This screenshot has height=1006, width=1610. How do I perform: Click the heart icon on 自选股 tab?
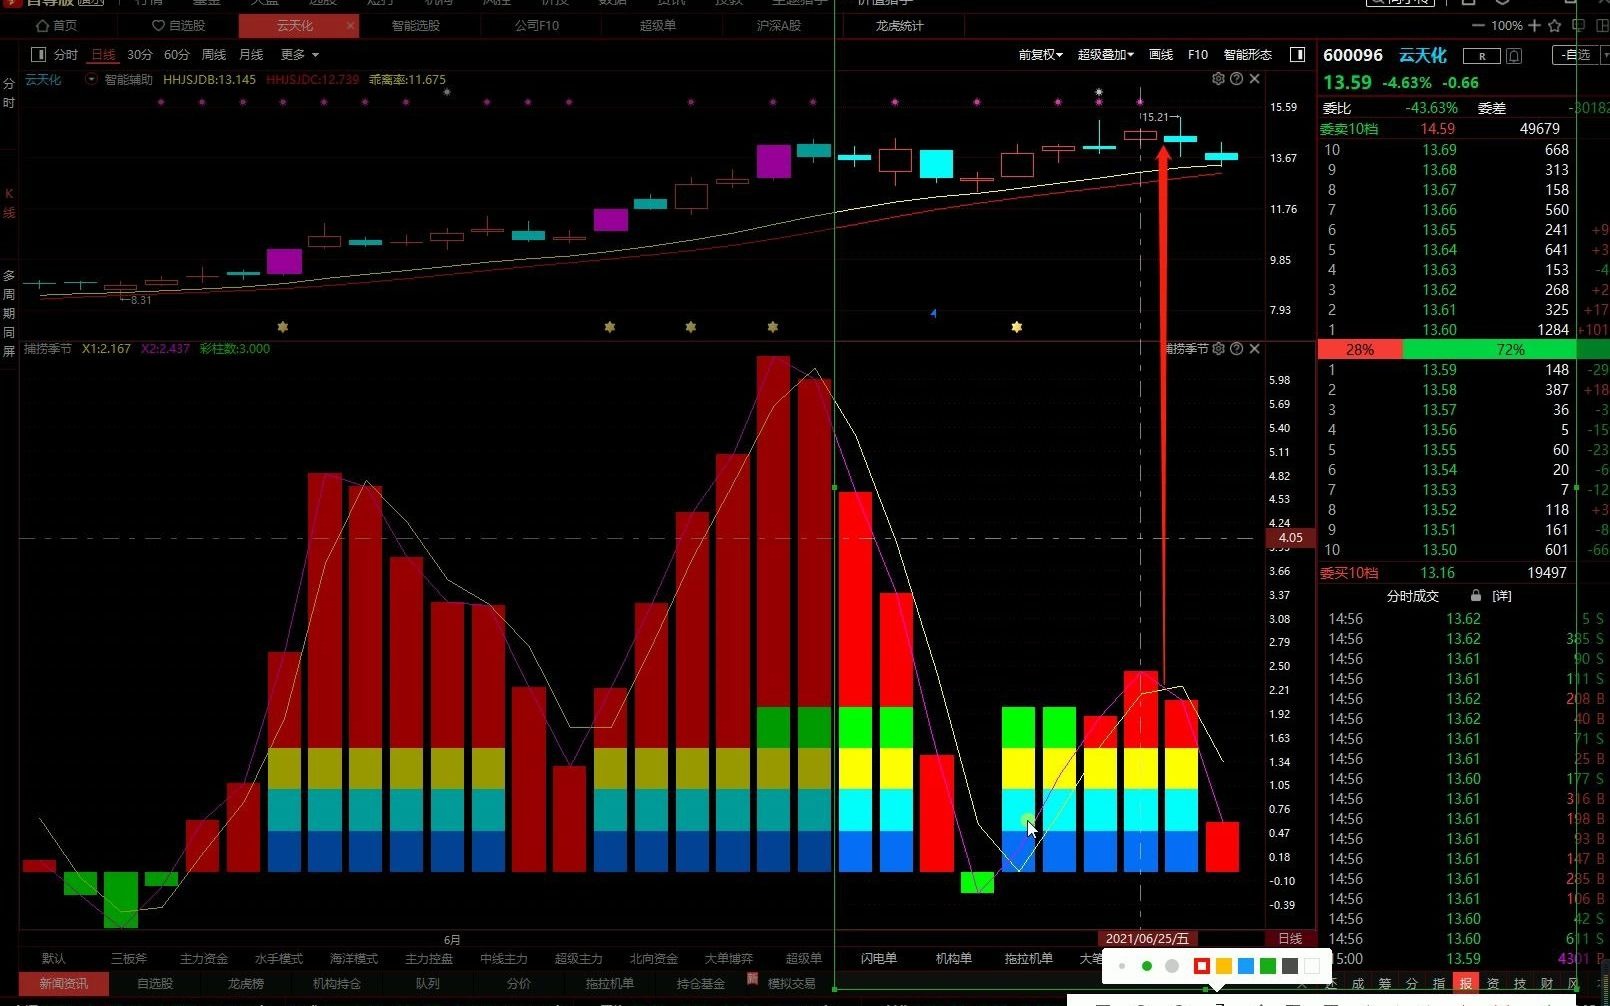tap(158, 26)
